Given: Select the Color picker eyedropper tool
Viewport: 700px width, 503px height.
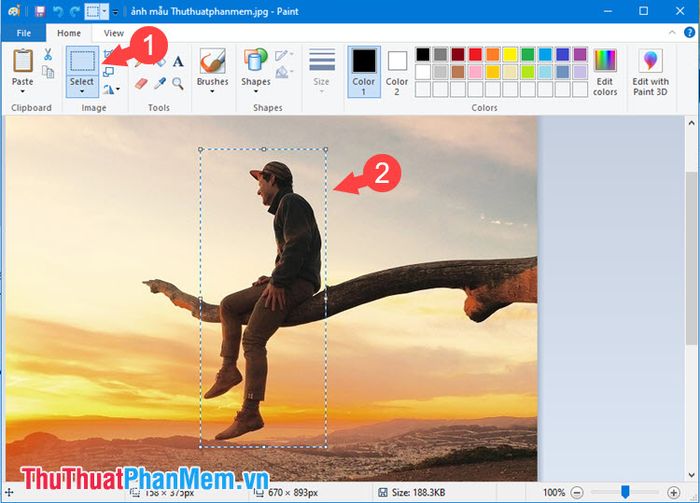Looking at the screenshot, I should [x=160, y=83].
